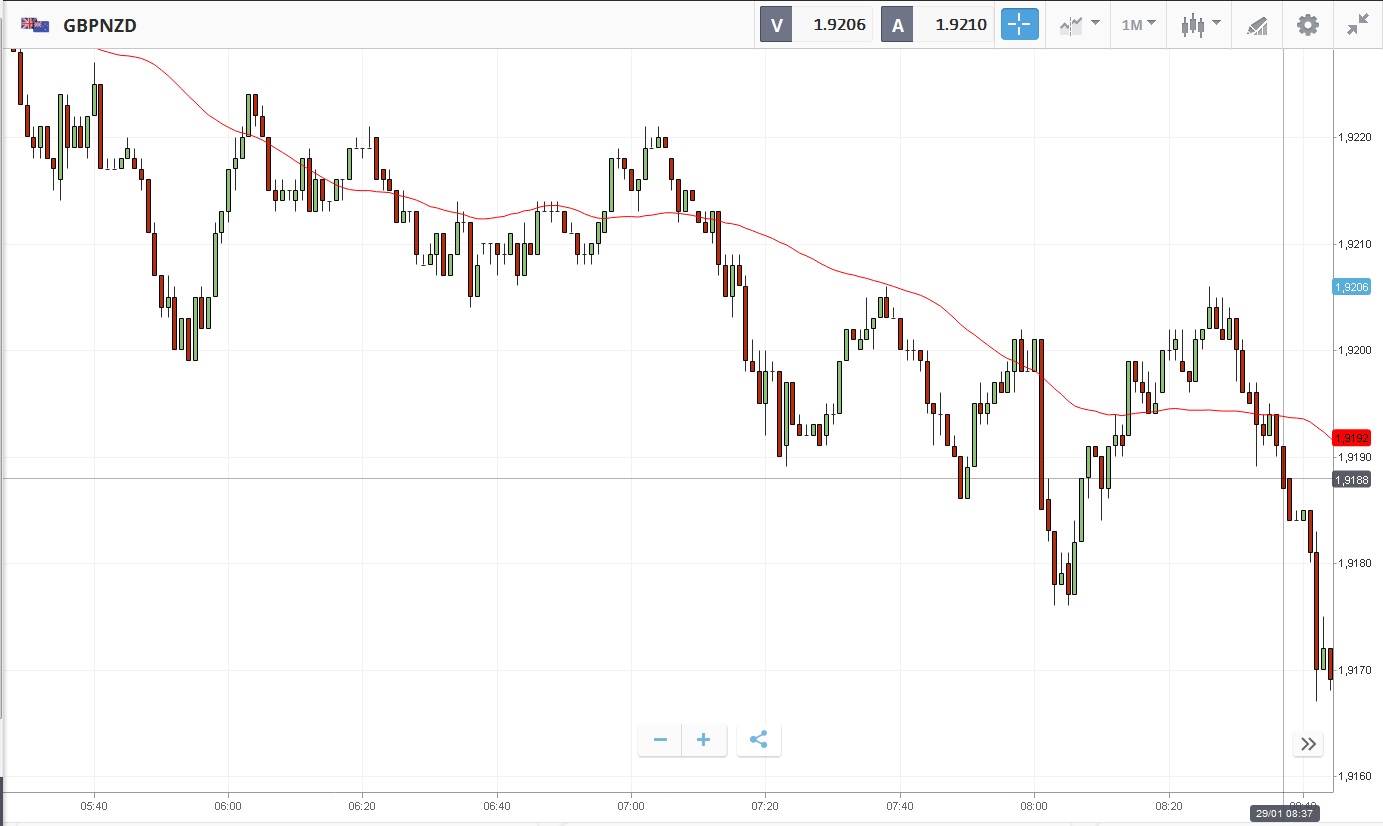The height and width of the screenshot is (826, 1383).
Task: Open chart settings gear icon
Action: click(1307, 25)
